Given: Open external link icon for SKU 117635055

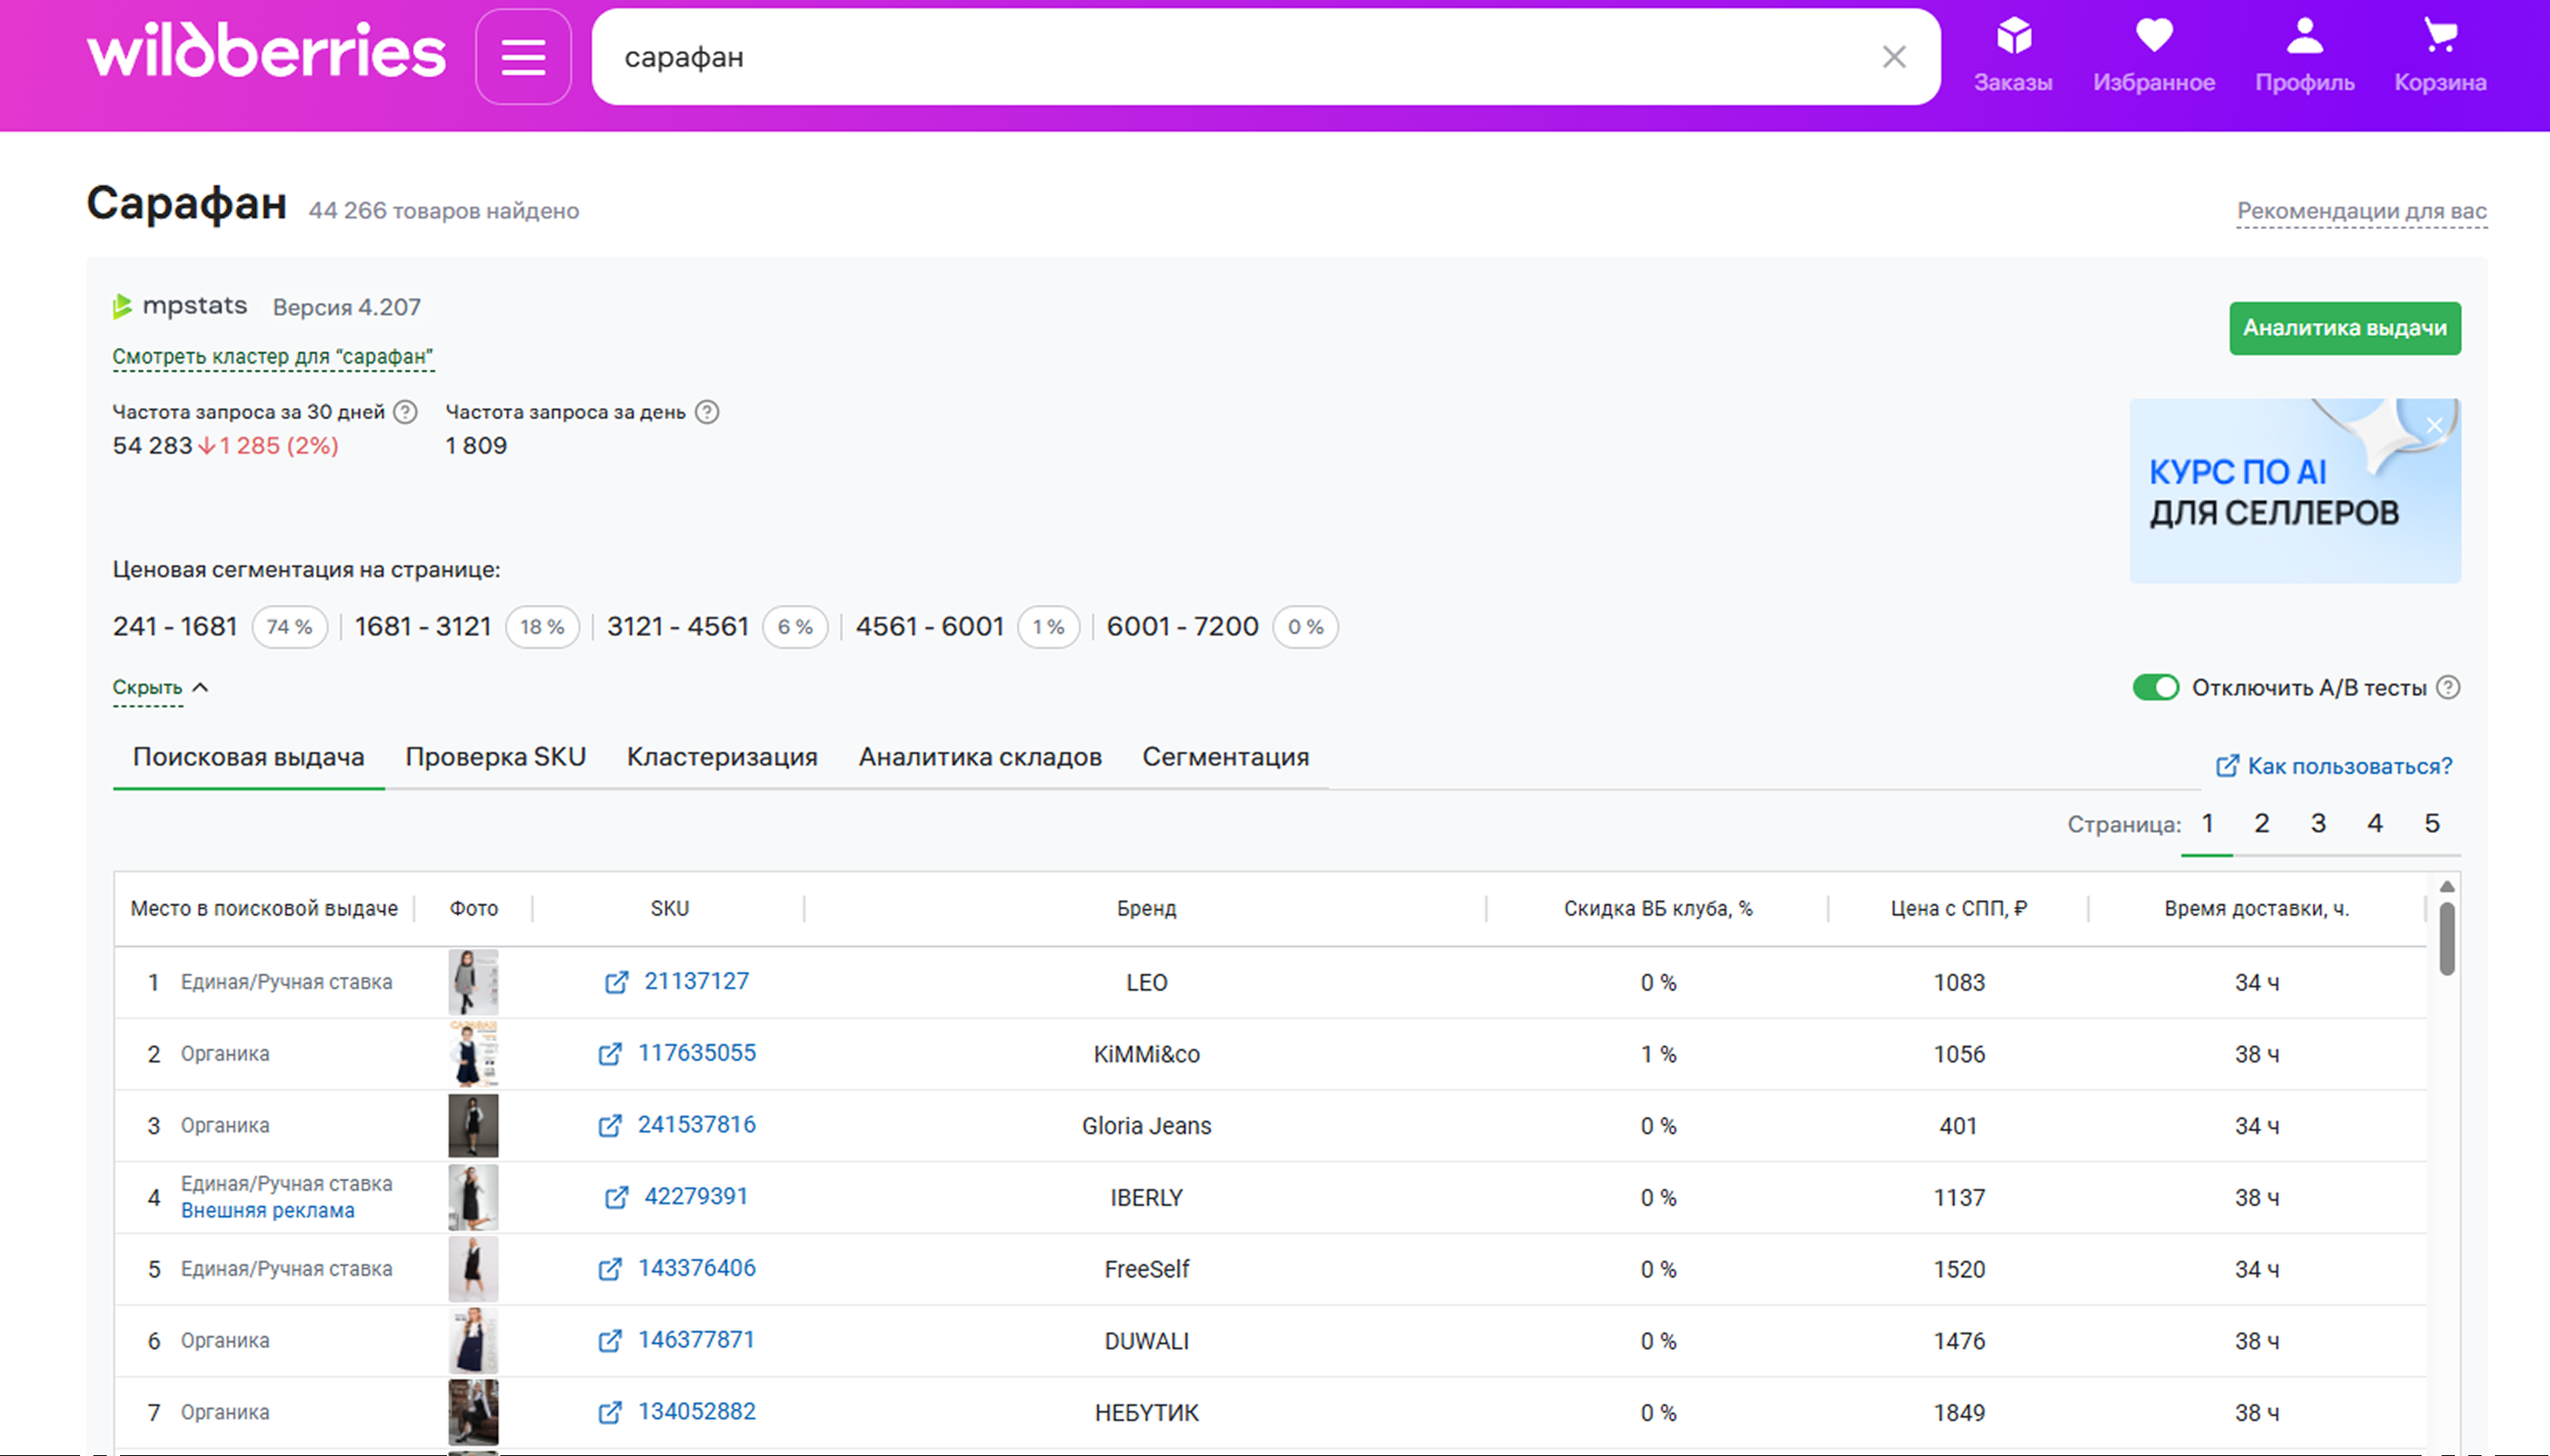Looking at the screenshot, I should click(610, 1054).
